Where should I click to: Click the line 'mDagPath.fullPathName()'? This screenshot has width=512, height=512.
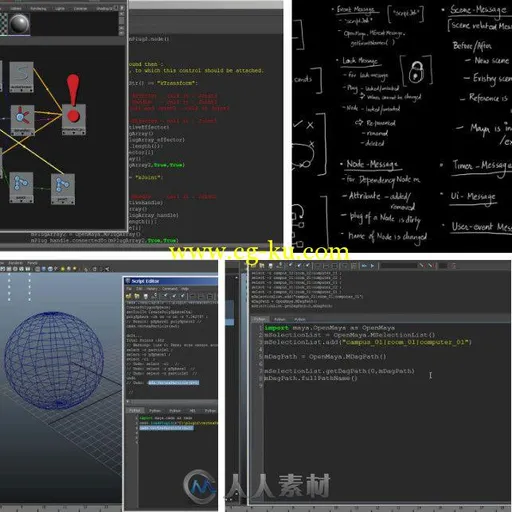(311, 378)
